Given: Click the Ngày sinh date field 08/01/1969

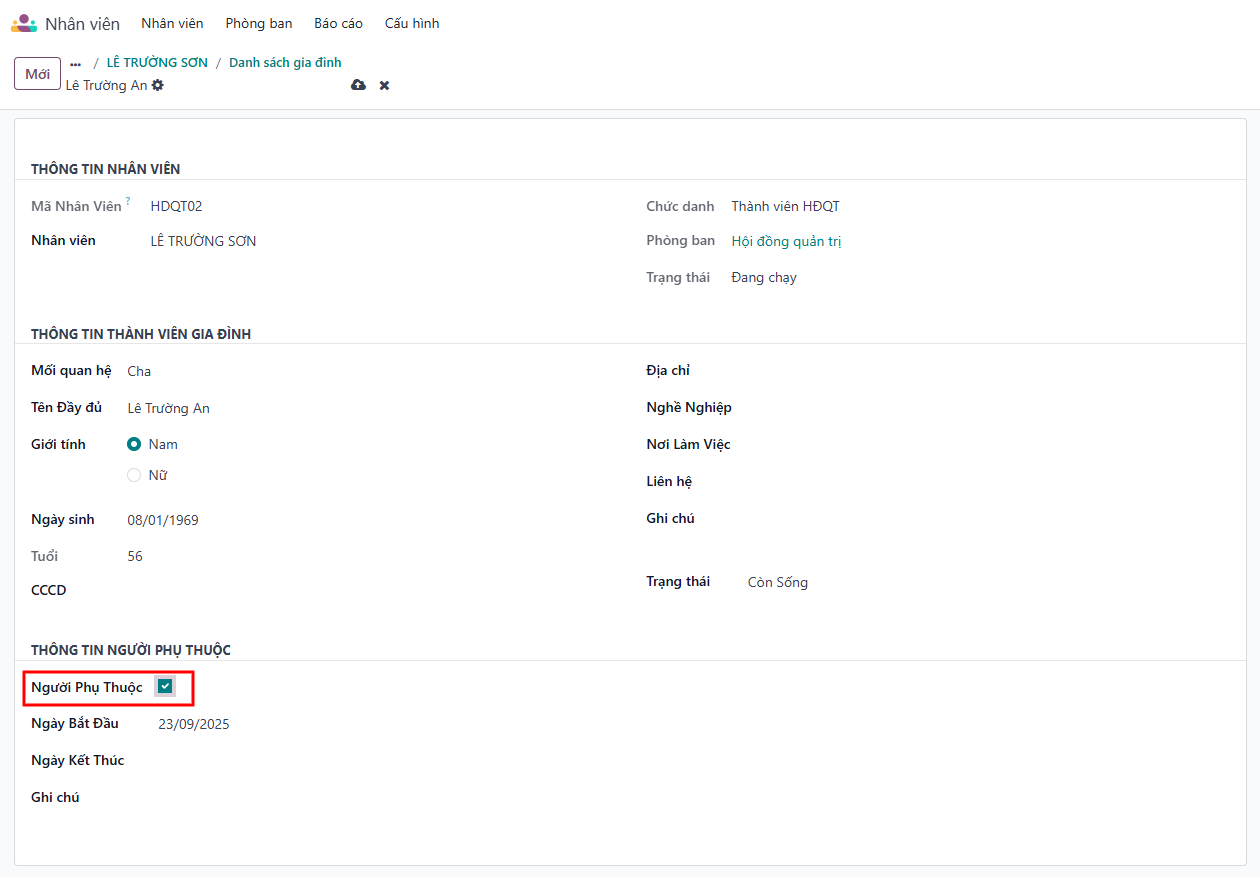Looking at the screenshot, I should (370, 520).
